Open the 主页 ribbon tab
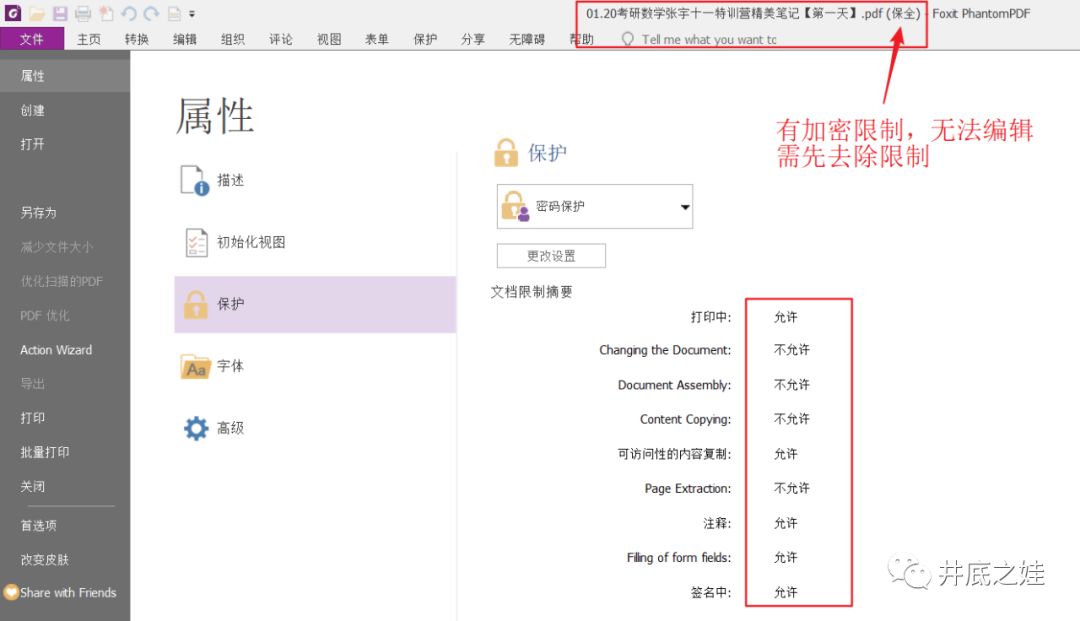Viewport: 1080px width, 621px height. pyautogui.click(x=89, y=39)
